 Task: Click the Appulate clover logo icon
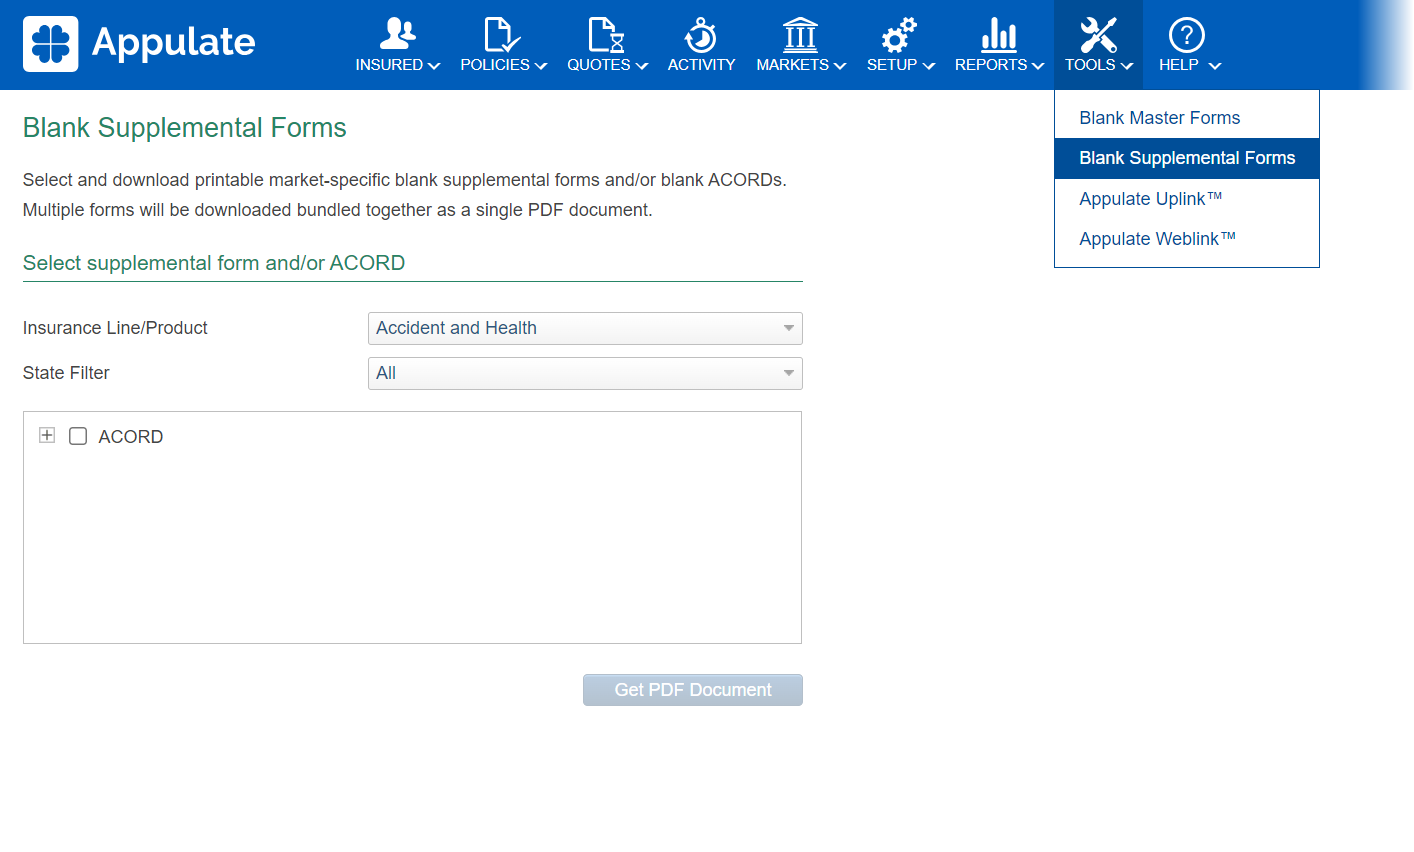pyautogui.click(x=50, y=44)
